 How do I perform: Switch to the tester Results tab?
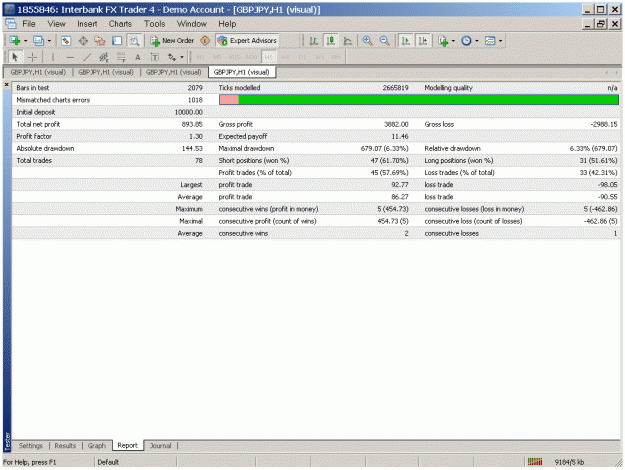[65, 446]
